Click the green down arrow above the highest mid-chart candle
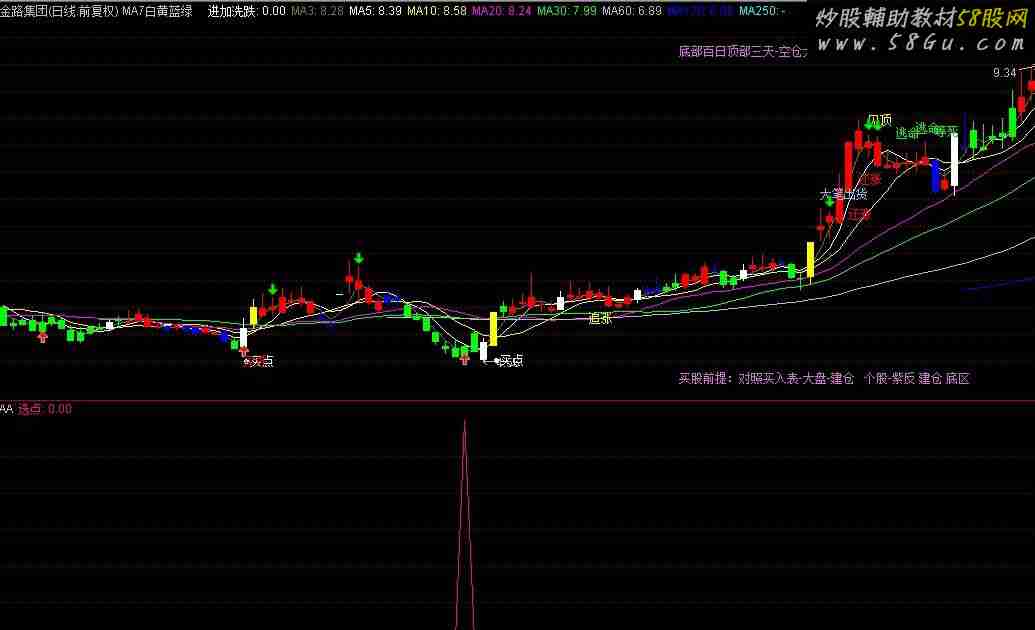The width and height of the screenshot is (1035, 630). [358, 260]
